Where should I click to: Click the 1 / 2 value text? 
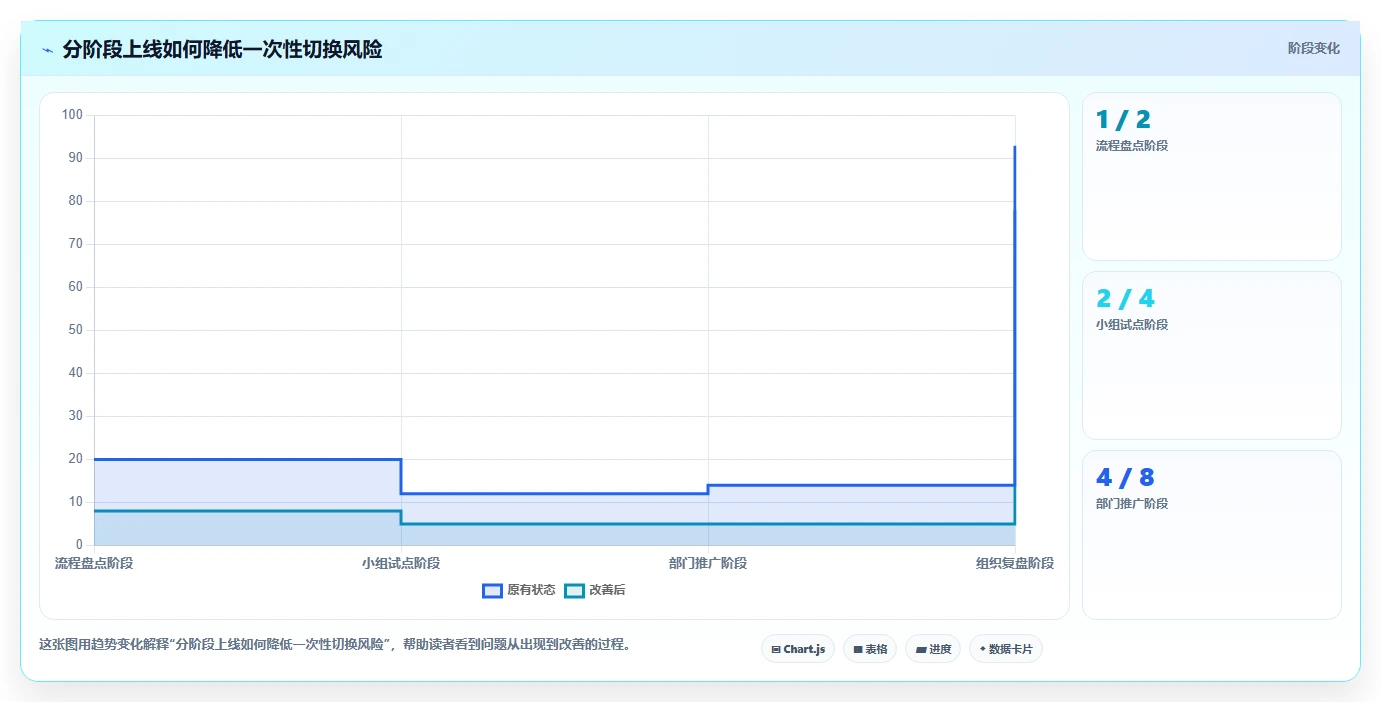point(1123,120)
